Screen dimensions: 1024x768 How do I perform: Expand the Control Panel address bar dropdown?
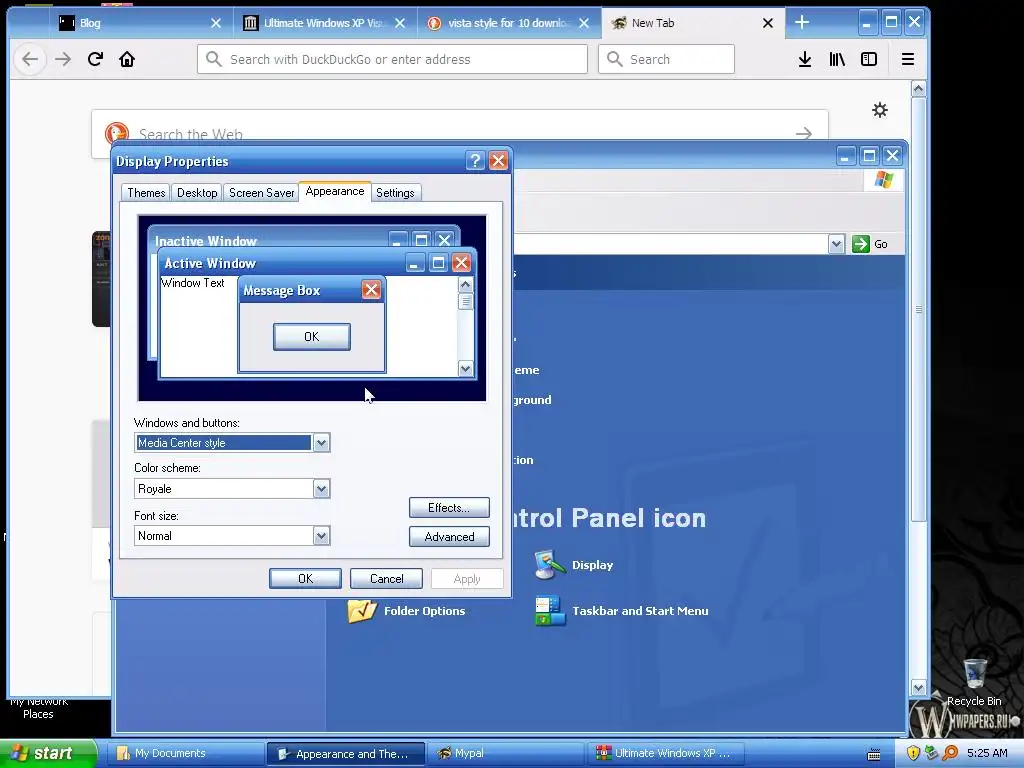(x=836, y=244)
